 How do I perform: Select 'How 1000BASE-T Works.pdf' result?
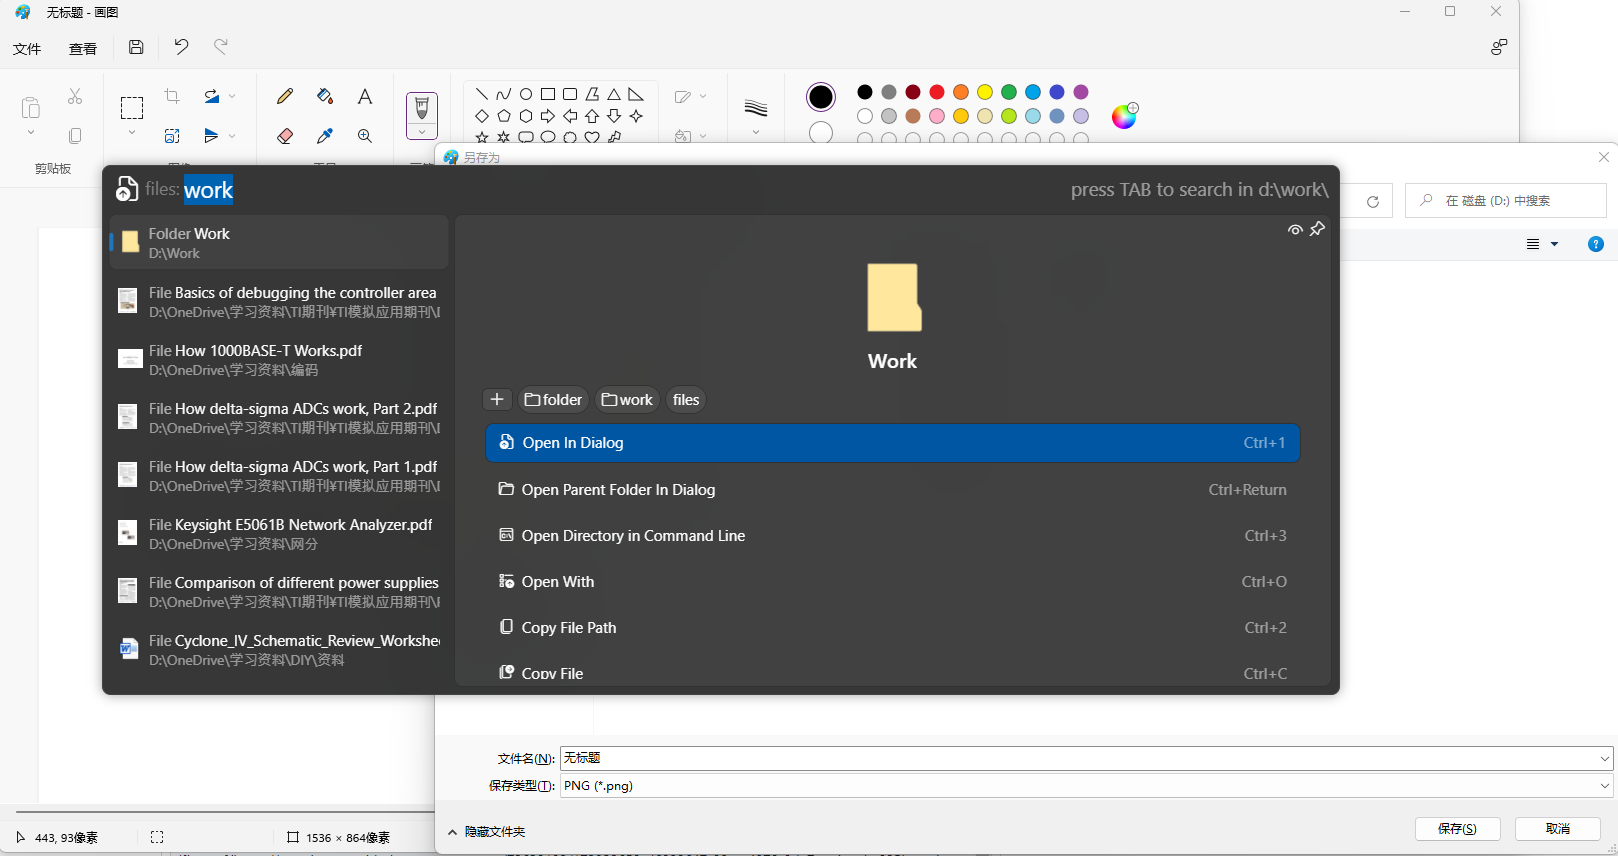[279, 360]
